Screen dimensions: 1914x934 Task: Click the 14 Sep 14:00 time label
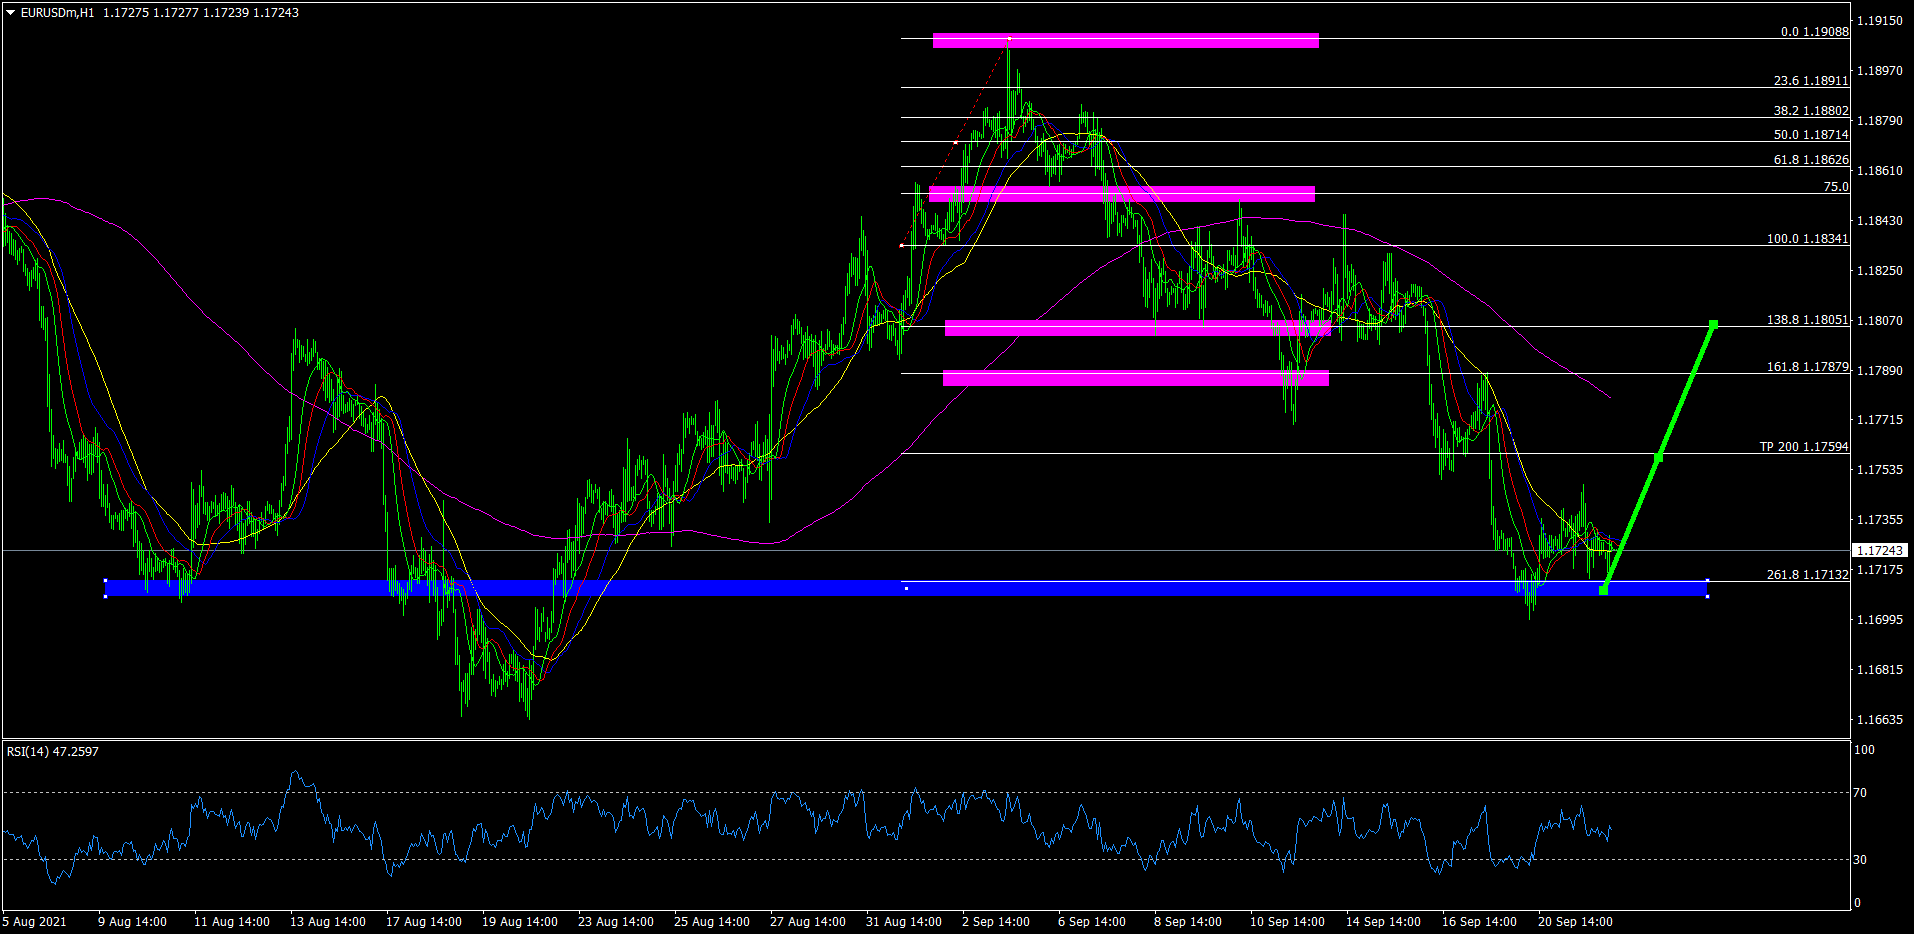pos(1383,922)
